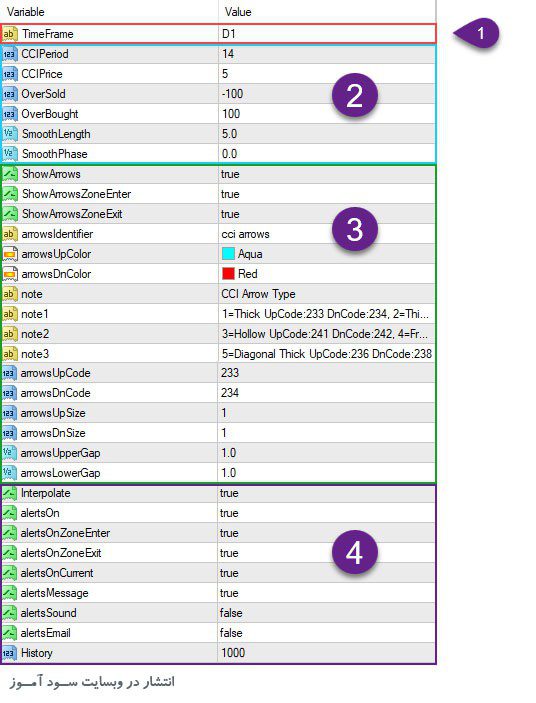Screen dimensions: 536x703
Task: Click the boolean icon next to alertsSound
Action: pyautogui.click(x=9, y=613)
